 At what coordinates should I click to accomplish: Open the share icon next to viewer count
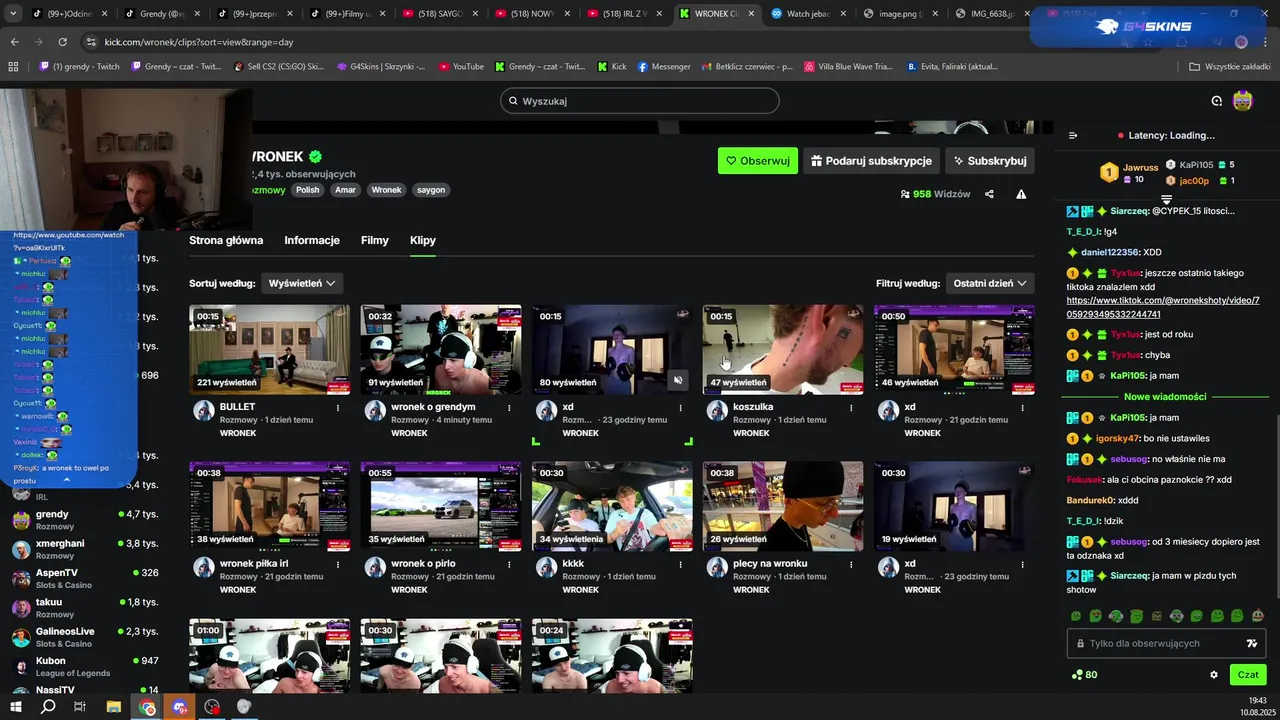[989, 194]
